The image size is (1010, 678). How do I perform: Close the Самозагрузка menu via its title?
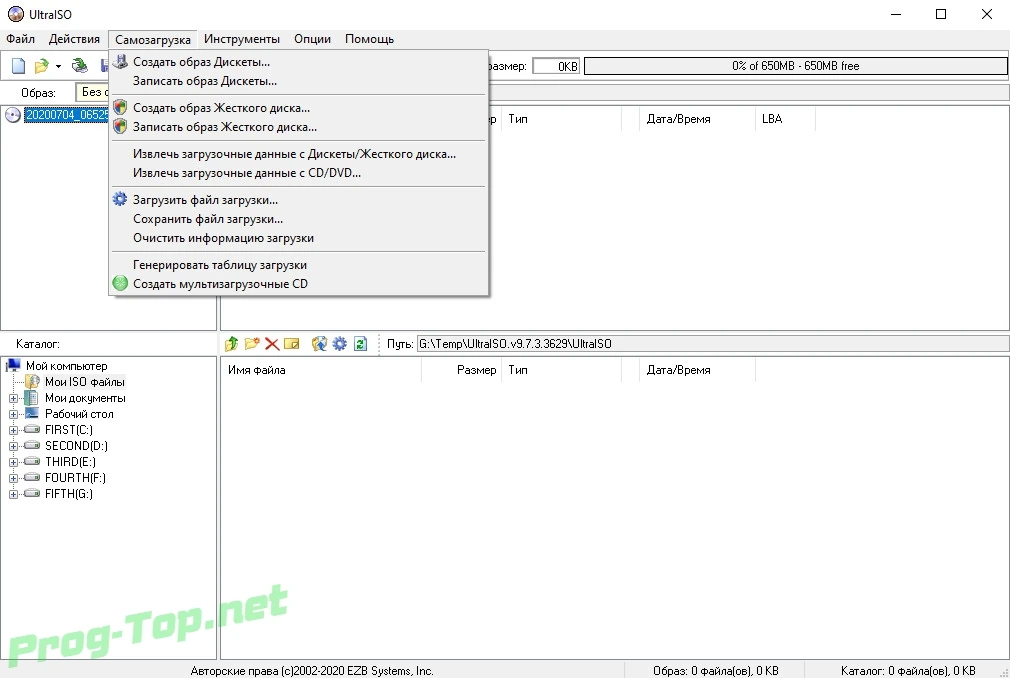coord(153,40)
